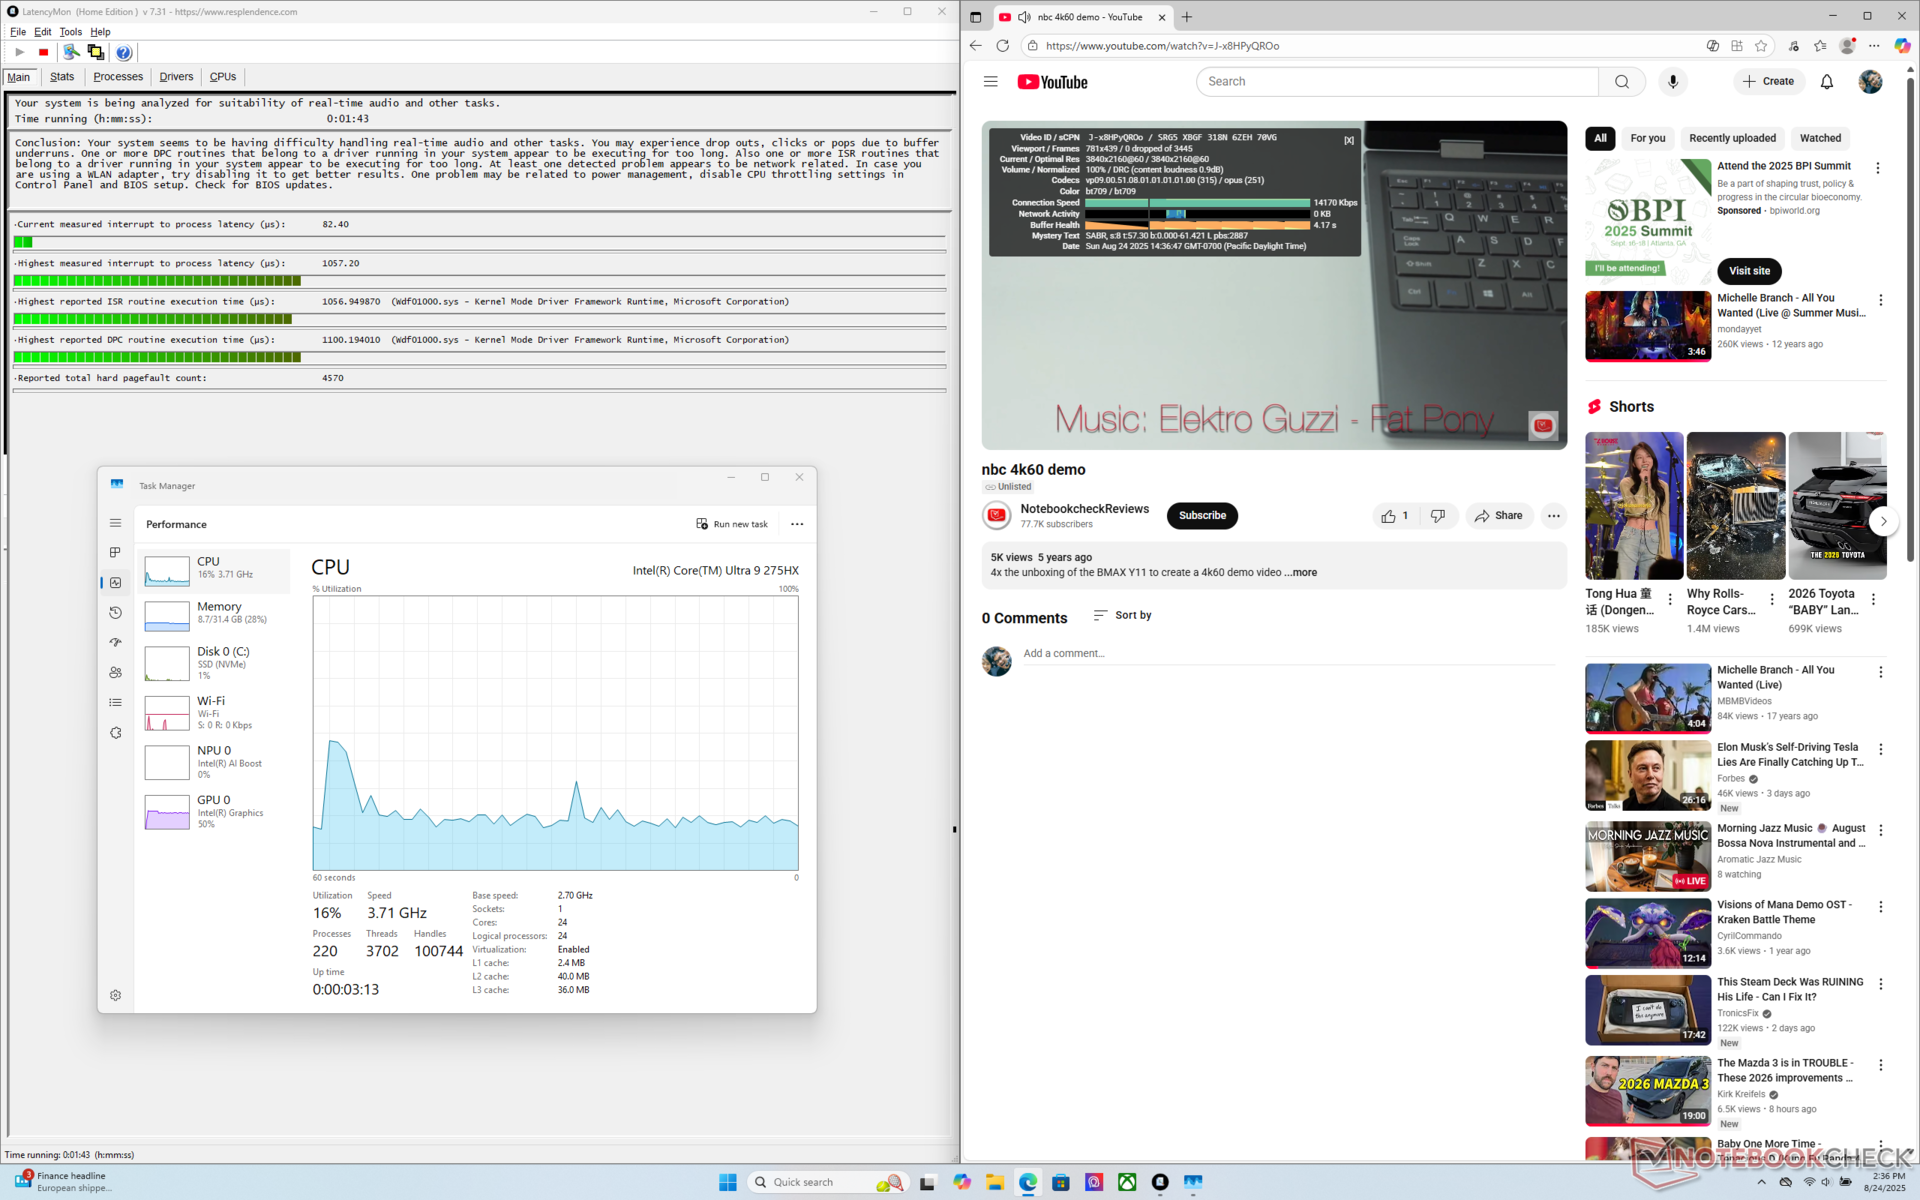Open Task Manager more options ellipsis
The height and width of the screenshot is (1200, 1920).
click(x=797, y=524)
